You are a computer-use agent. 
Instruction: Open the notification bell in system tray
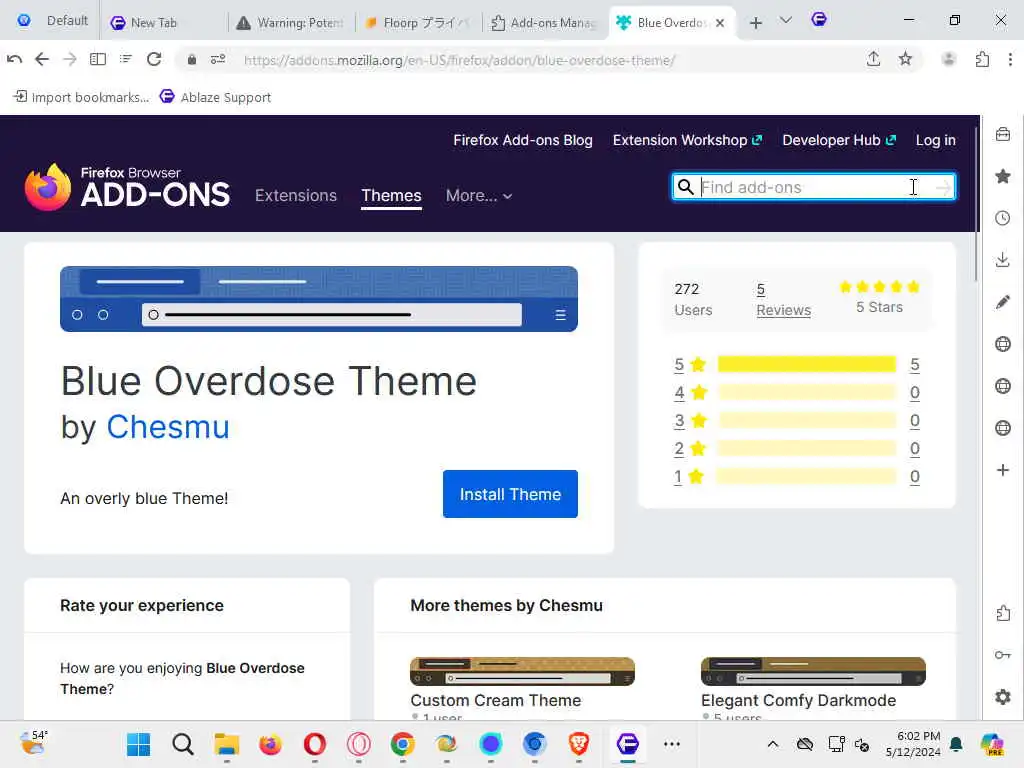pos(956,744)
